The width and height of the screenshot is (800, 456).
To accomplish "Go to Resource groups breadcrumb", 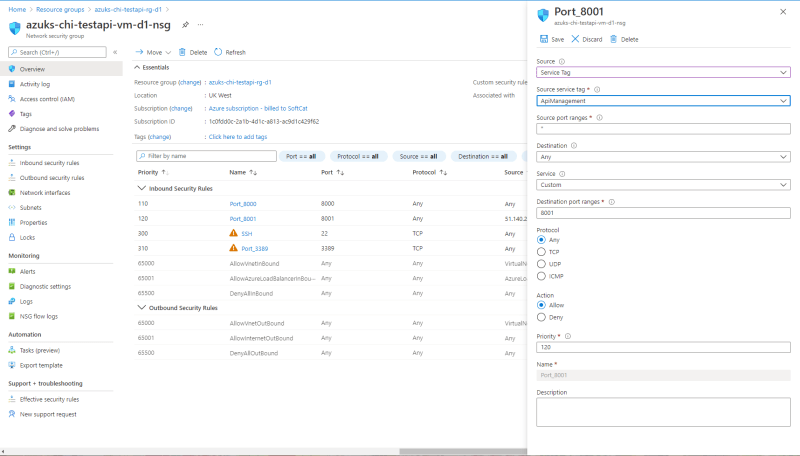I will click(60, 9).
